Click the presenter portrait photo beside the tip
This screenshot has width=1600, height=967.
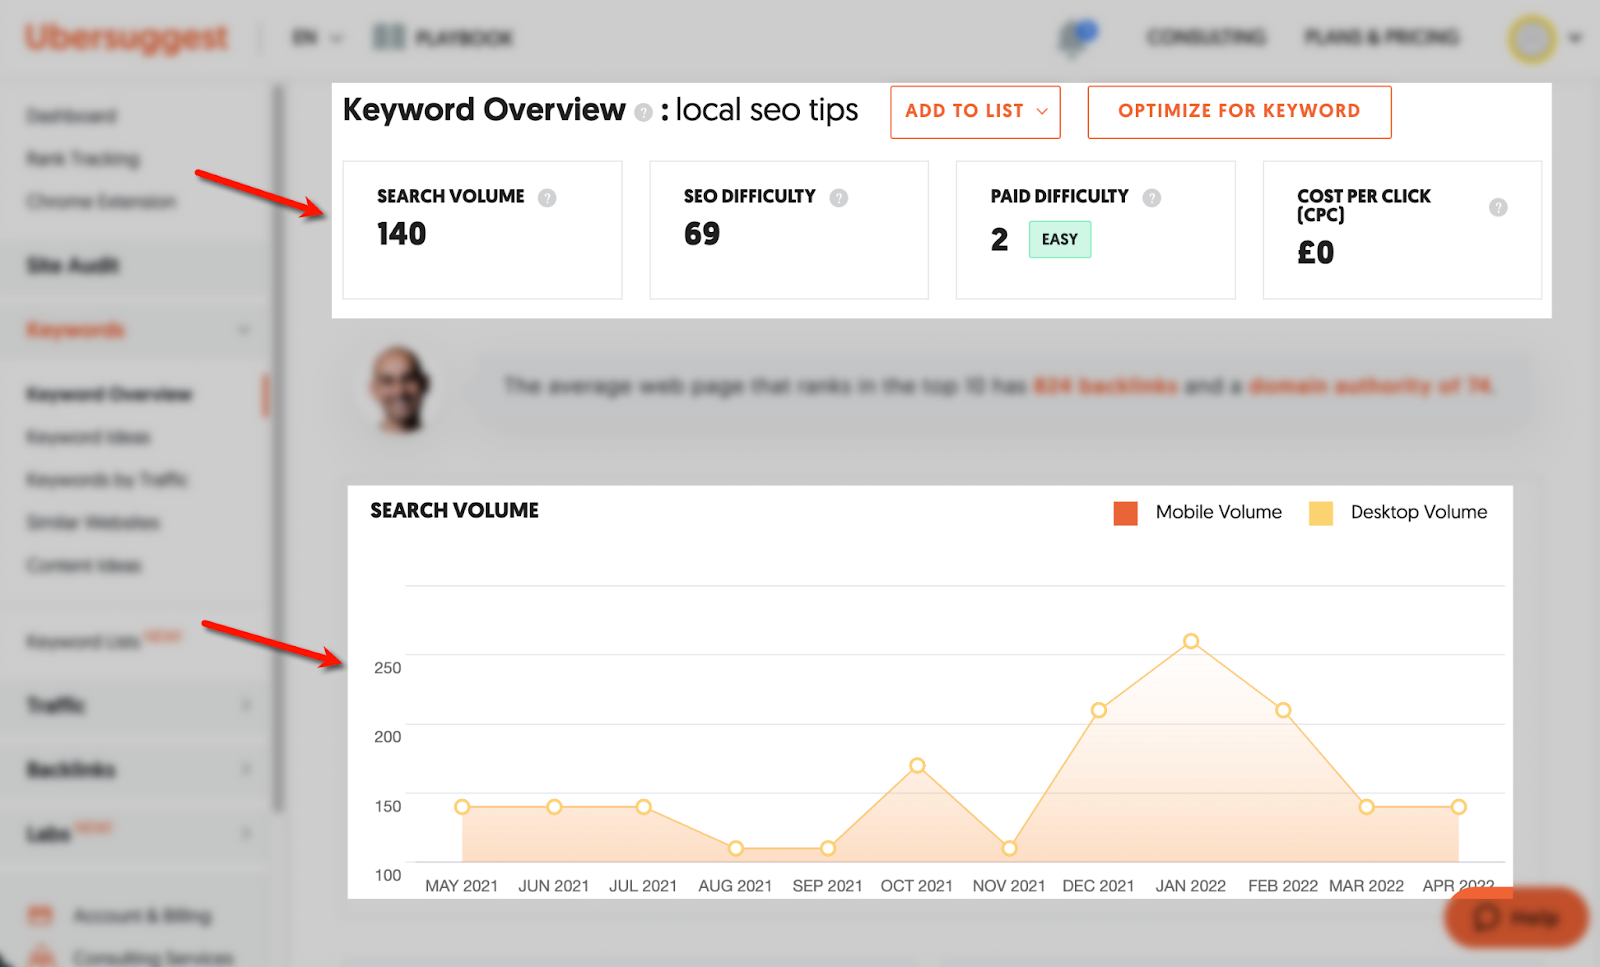point(400,389)
